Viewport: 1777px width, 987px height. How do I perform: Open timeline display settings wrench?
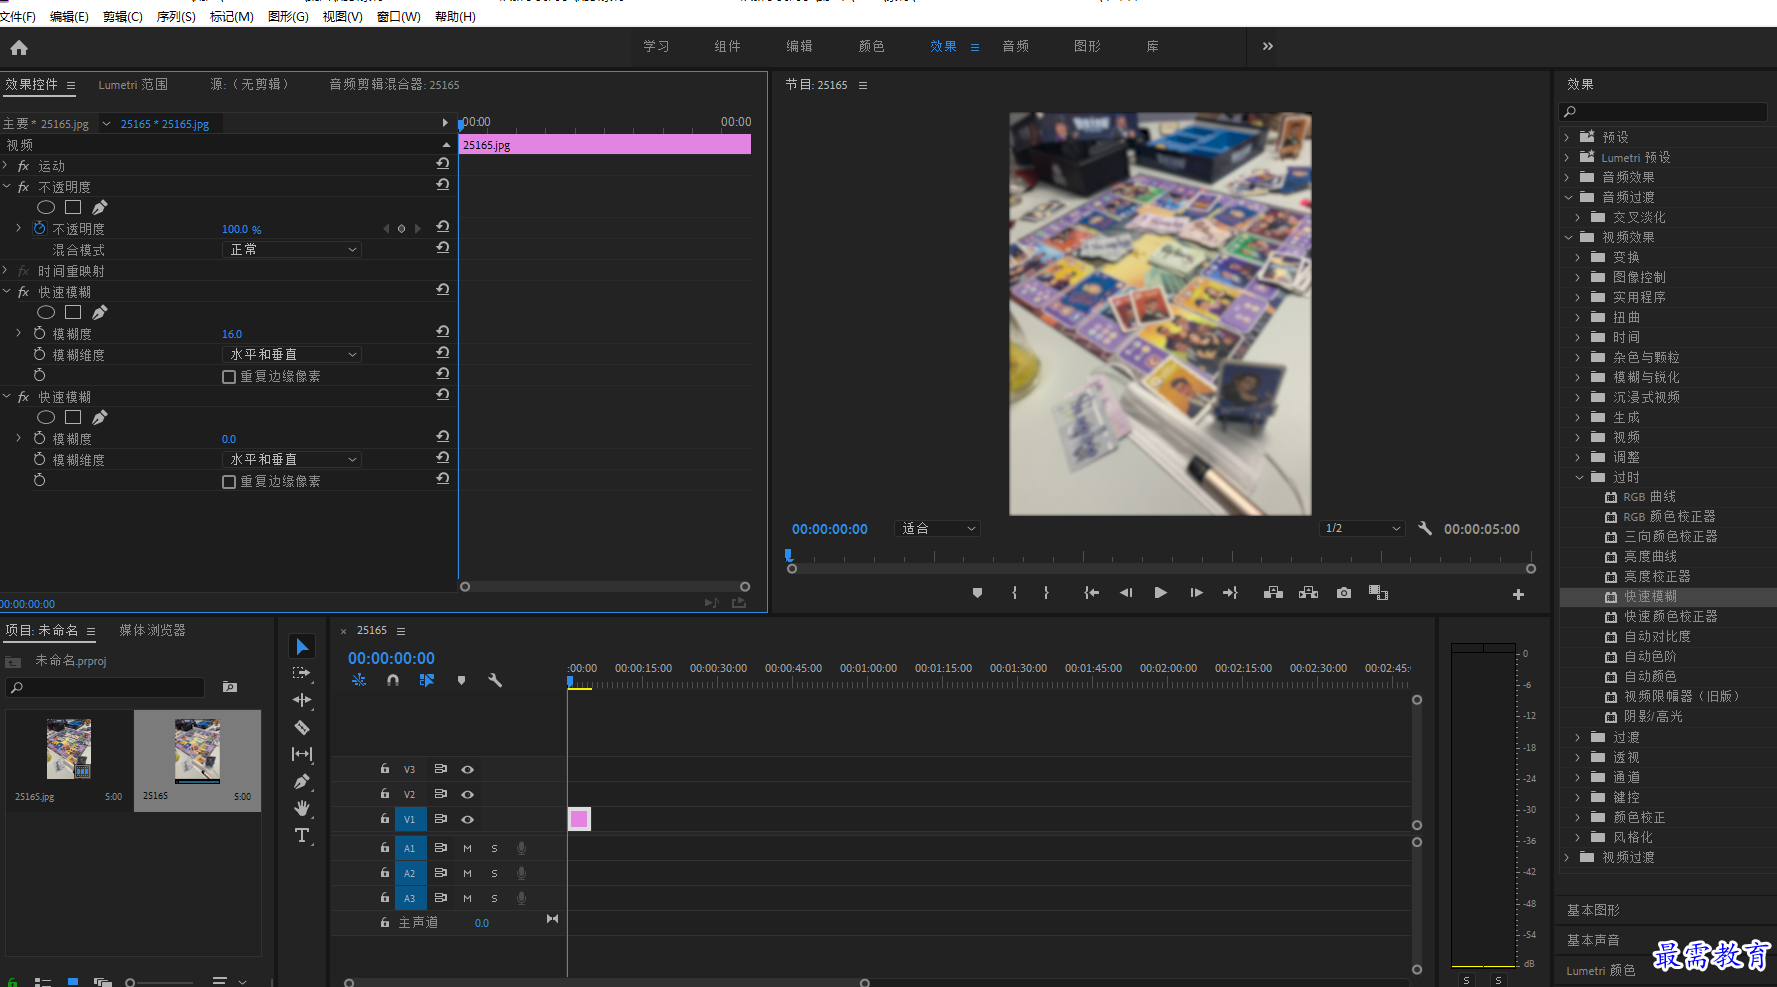tap(494, 680)
